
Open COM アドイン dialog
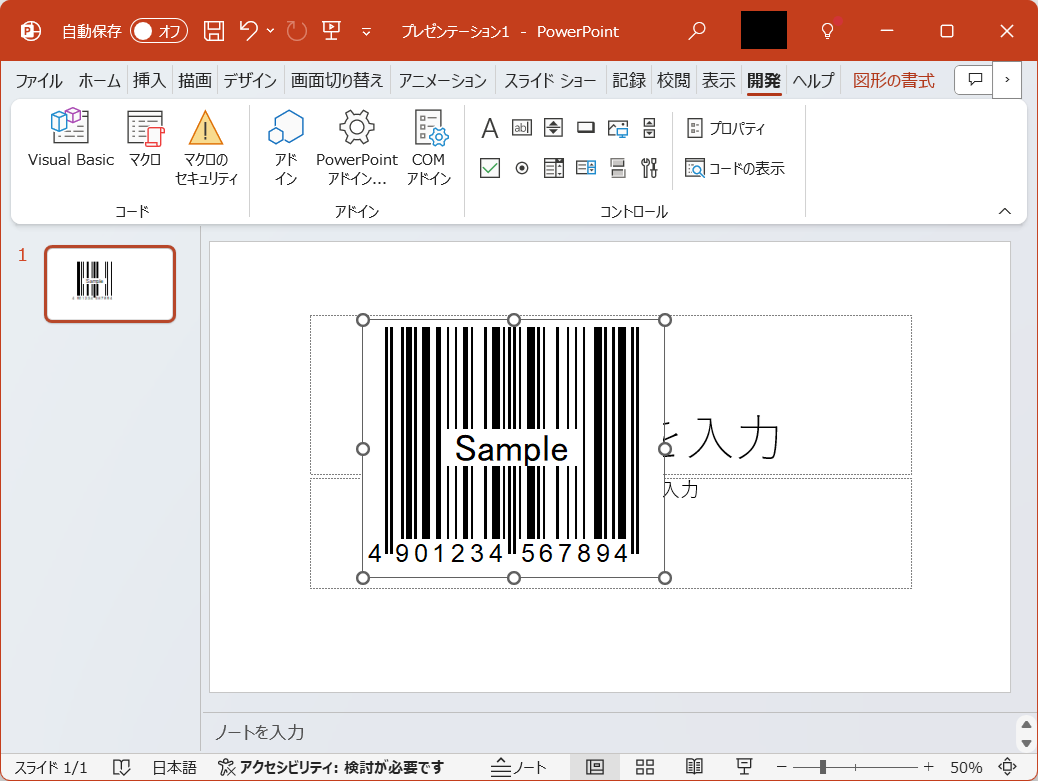[x=429, y=147]
